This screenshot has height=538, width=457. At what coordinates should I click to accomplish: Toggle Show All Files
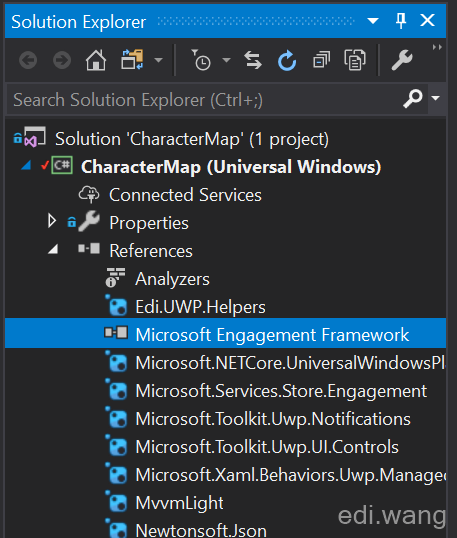[355, 60]
